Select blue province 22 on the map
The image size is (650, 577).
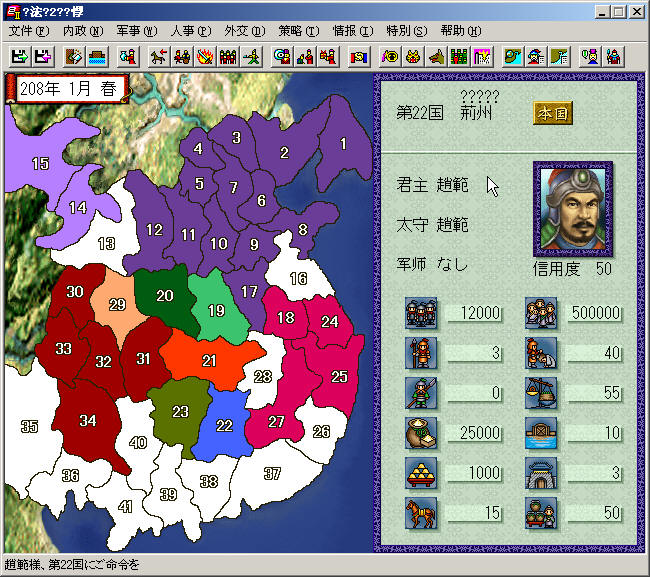click(224, 425)
